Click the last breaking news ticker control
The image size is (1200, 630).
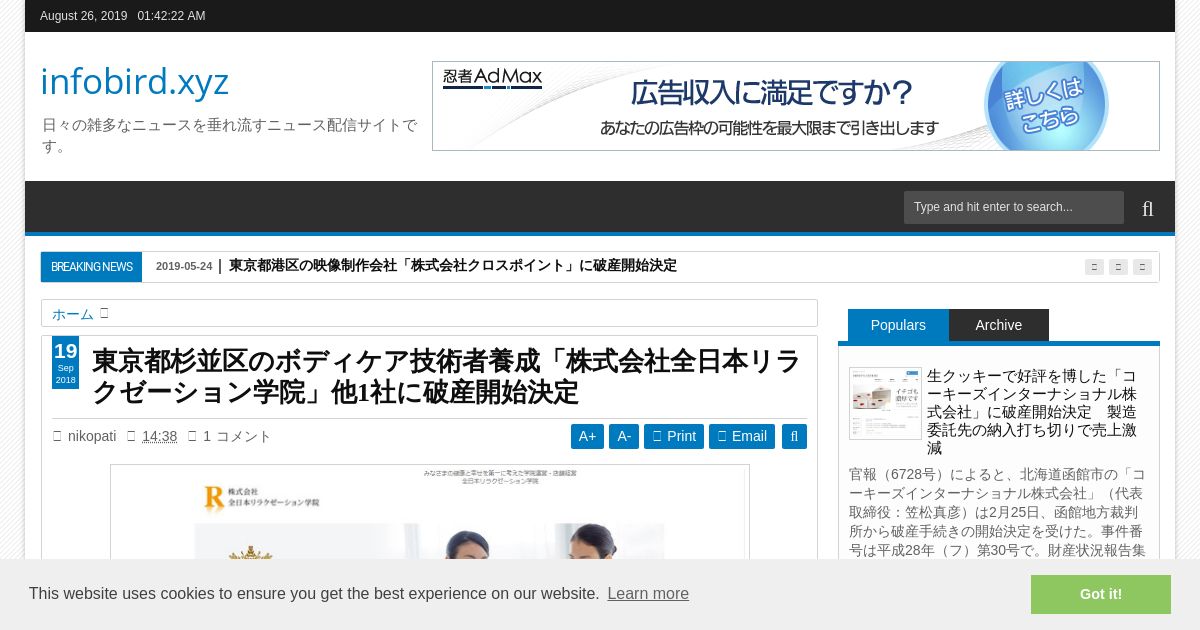pyautogui.click(x=1142, y=267)
